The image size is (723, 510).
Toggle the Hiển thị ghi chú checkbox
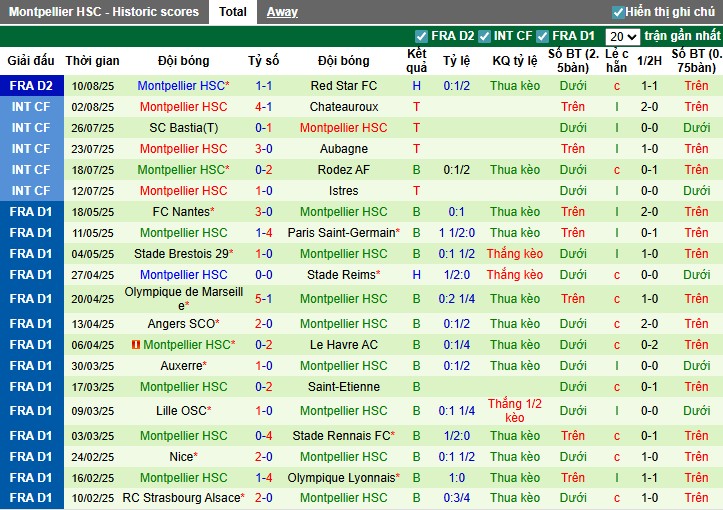619,12
